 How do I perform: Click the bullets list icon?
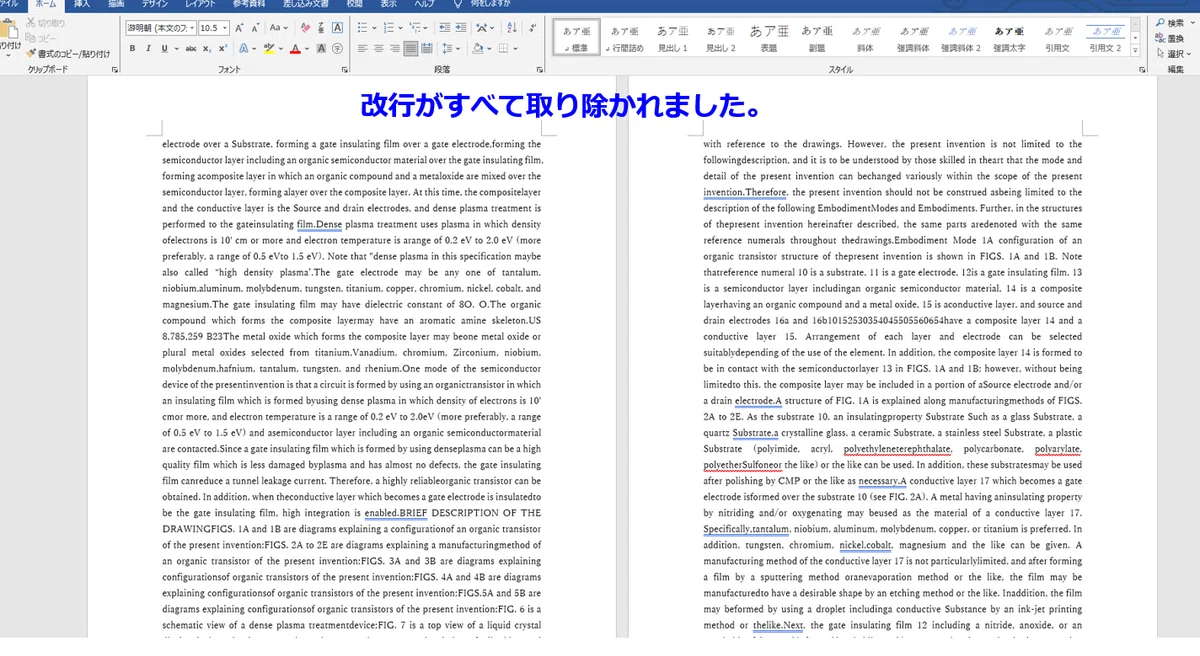pyautogui.click(x=361, y=28)
